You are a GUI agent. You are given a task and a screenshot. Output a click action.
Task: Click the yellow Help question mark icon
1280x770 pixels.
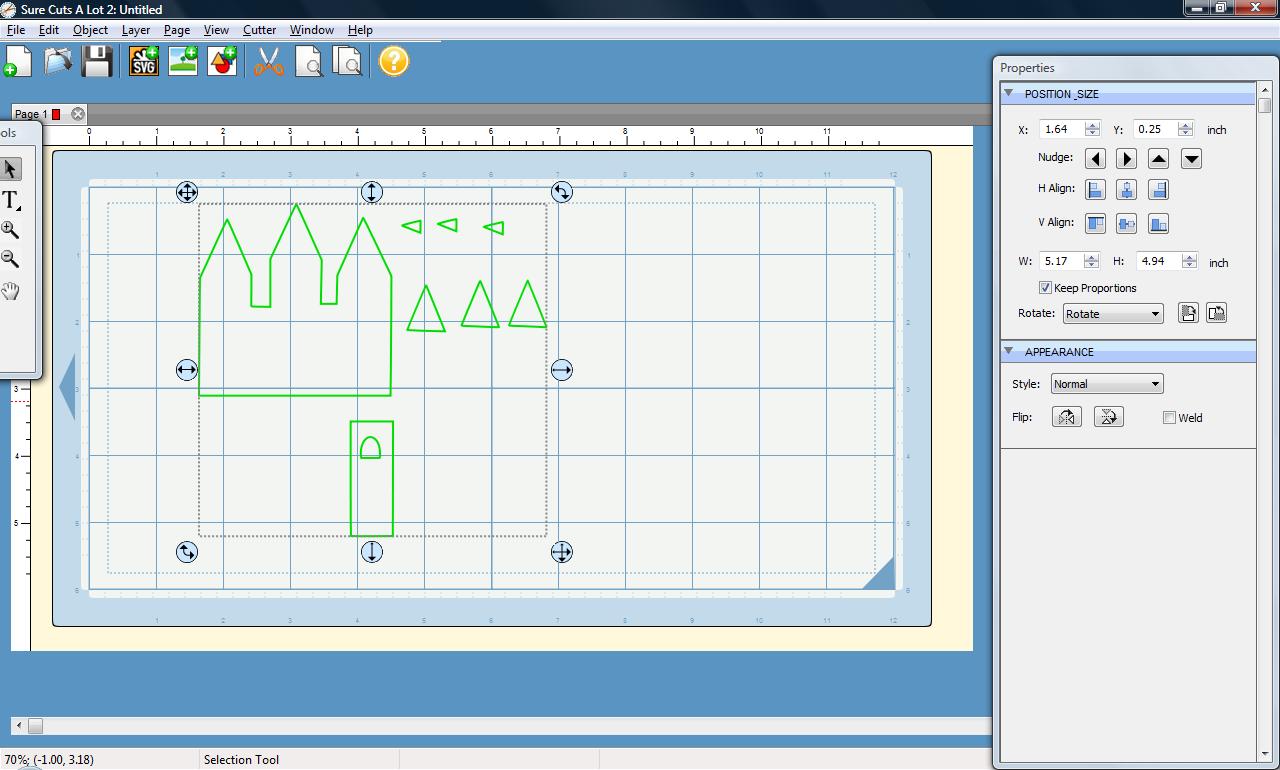click(x=394, y=62)
